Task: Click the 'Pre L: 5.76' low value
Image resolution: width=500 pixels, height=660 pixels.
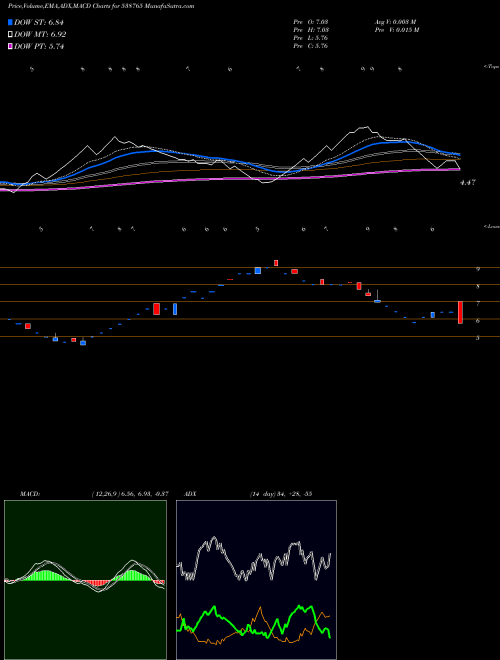Action: 311,38
